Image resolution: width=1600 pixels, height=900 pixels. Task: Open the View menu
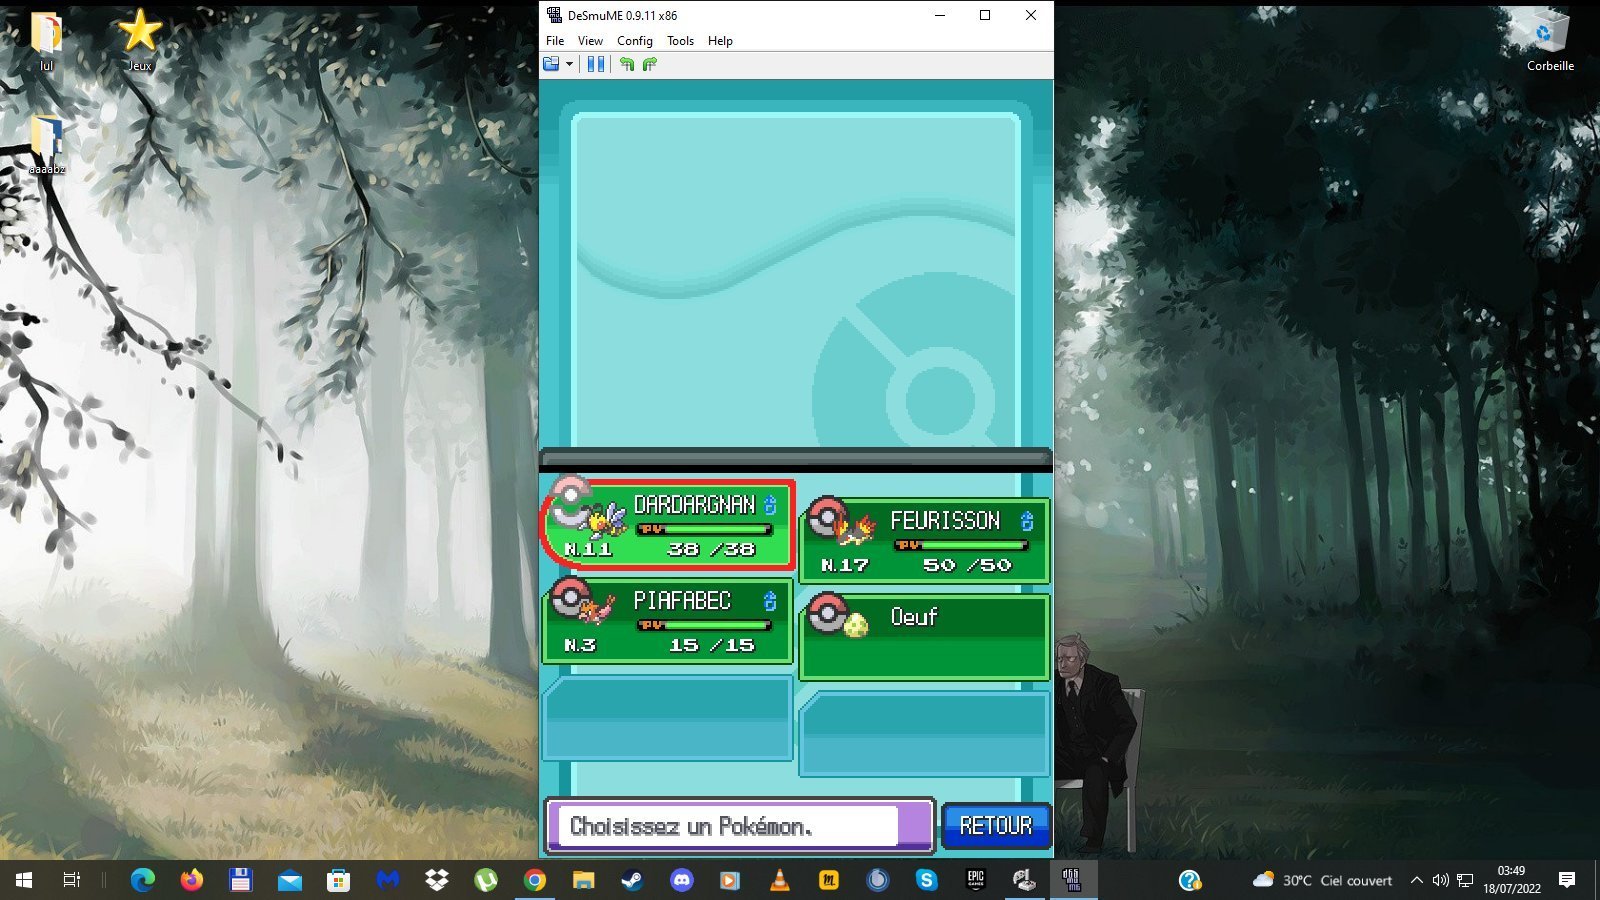click(590, 41)
